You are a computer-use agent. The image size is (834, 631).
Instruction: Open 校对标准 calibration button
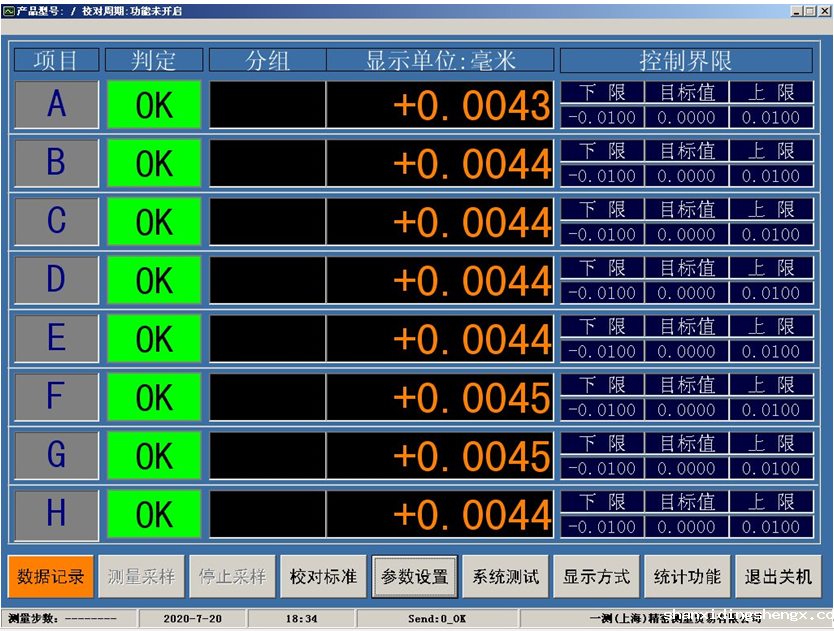point(323,577)
